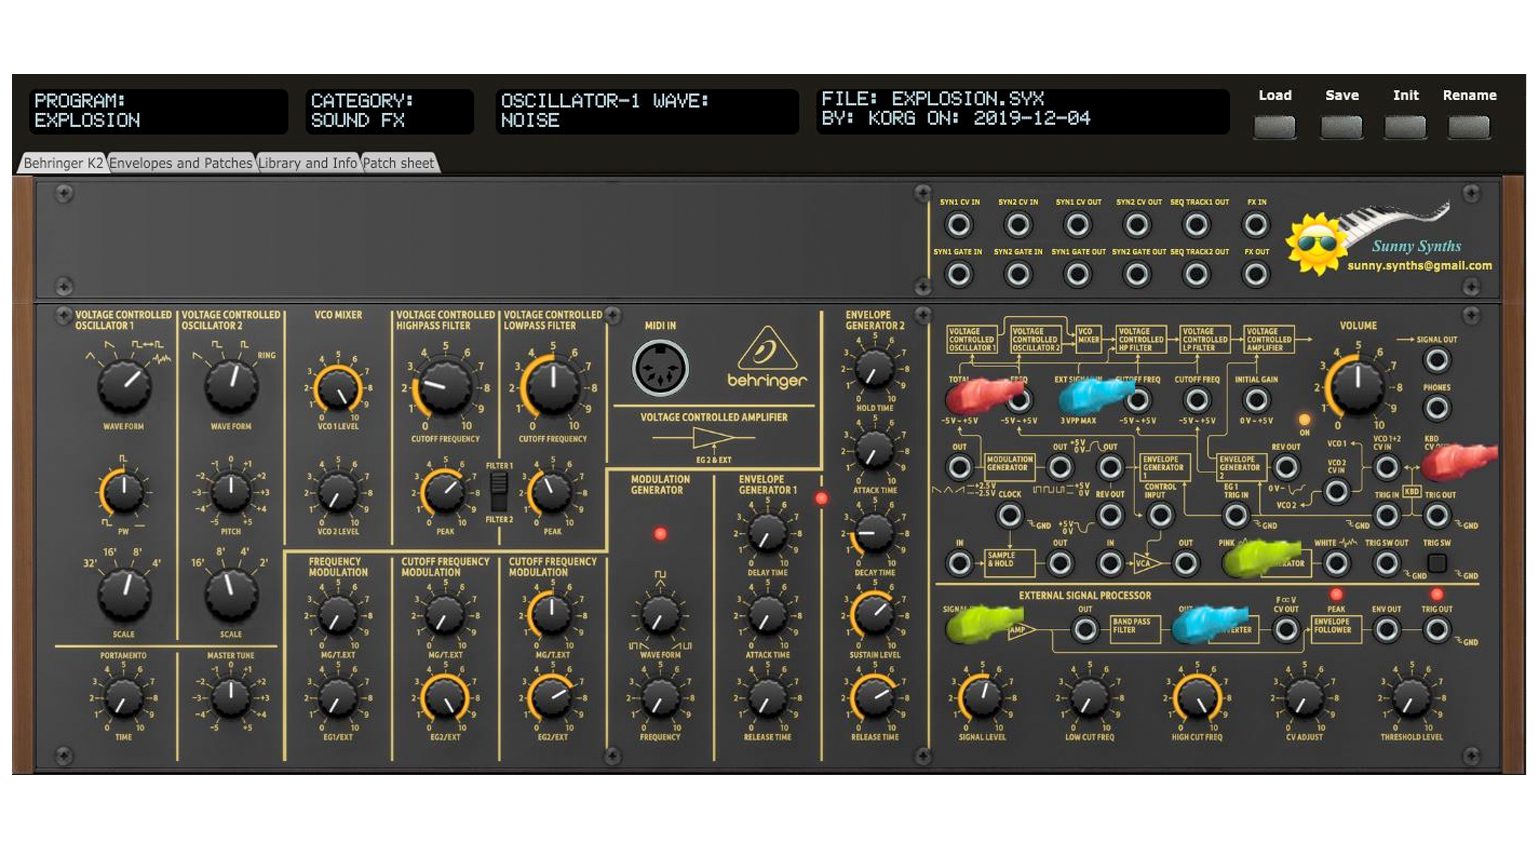The image size is (1540, 850).
Task: Click the SIGNAL LEVEL knob
Action: point(981,698)
